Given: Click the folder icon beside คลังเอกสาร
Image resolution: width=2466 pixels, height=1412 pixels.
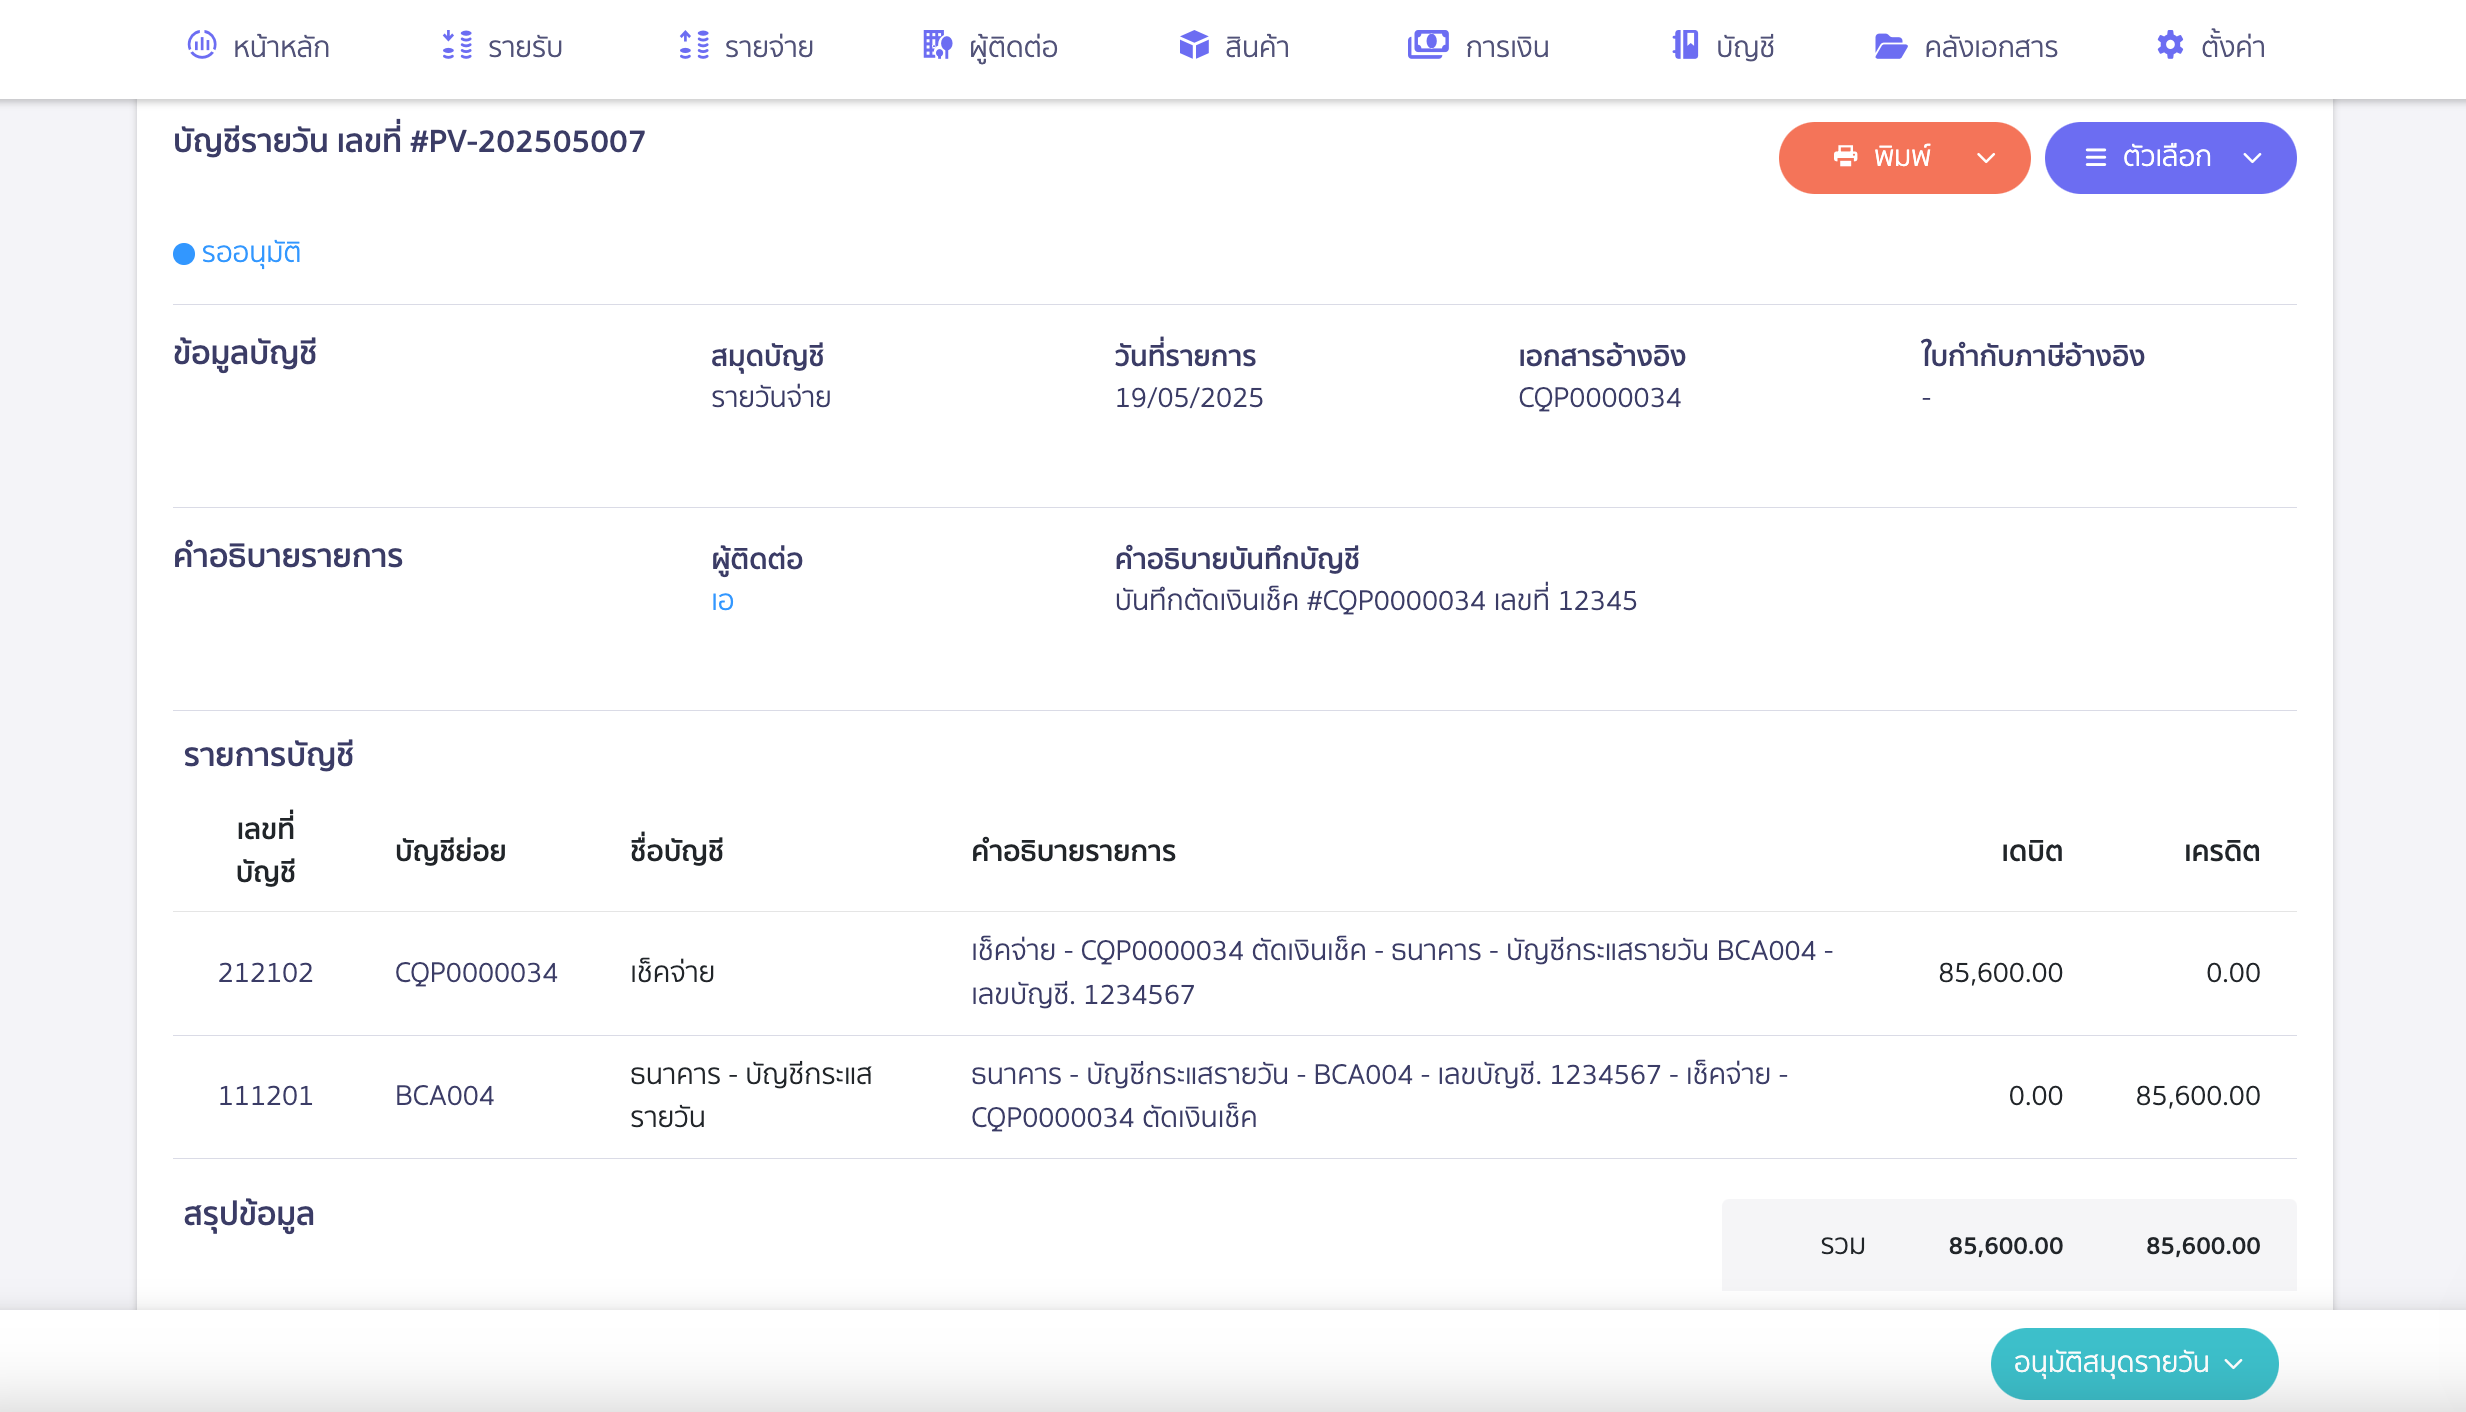Looking at the screenshot, I should [1890, 46].
